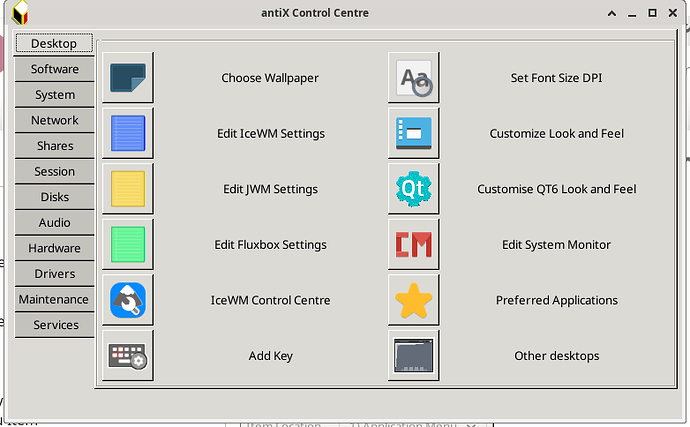690x427 pixels.
Task: Click the IceWM Control Centre label
Action: (x=270, y=300)
